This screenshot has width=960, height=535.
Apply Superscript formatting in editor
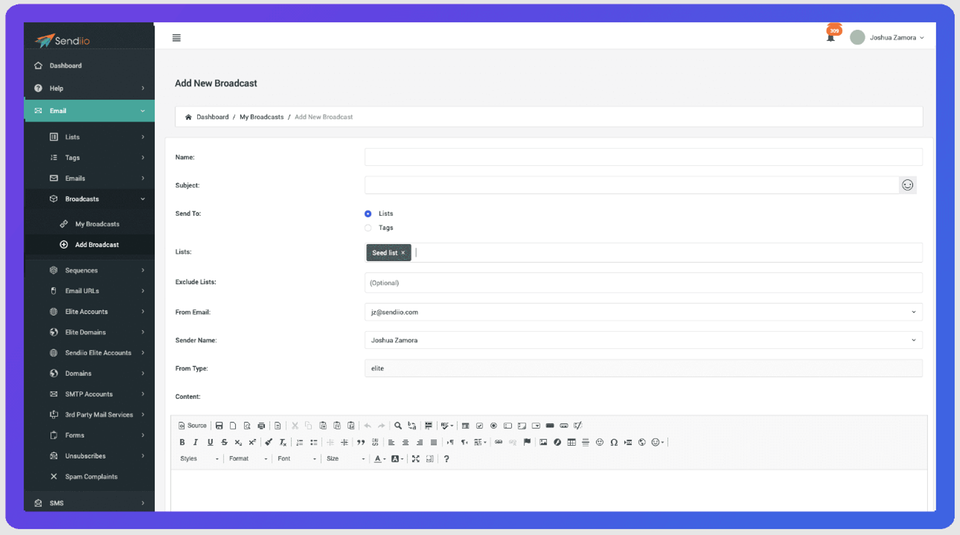(x=252, y=442)
